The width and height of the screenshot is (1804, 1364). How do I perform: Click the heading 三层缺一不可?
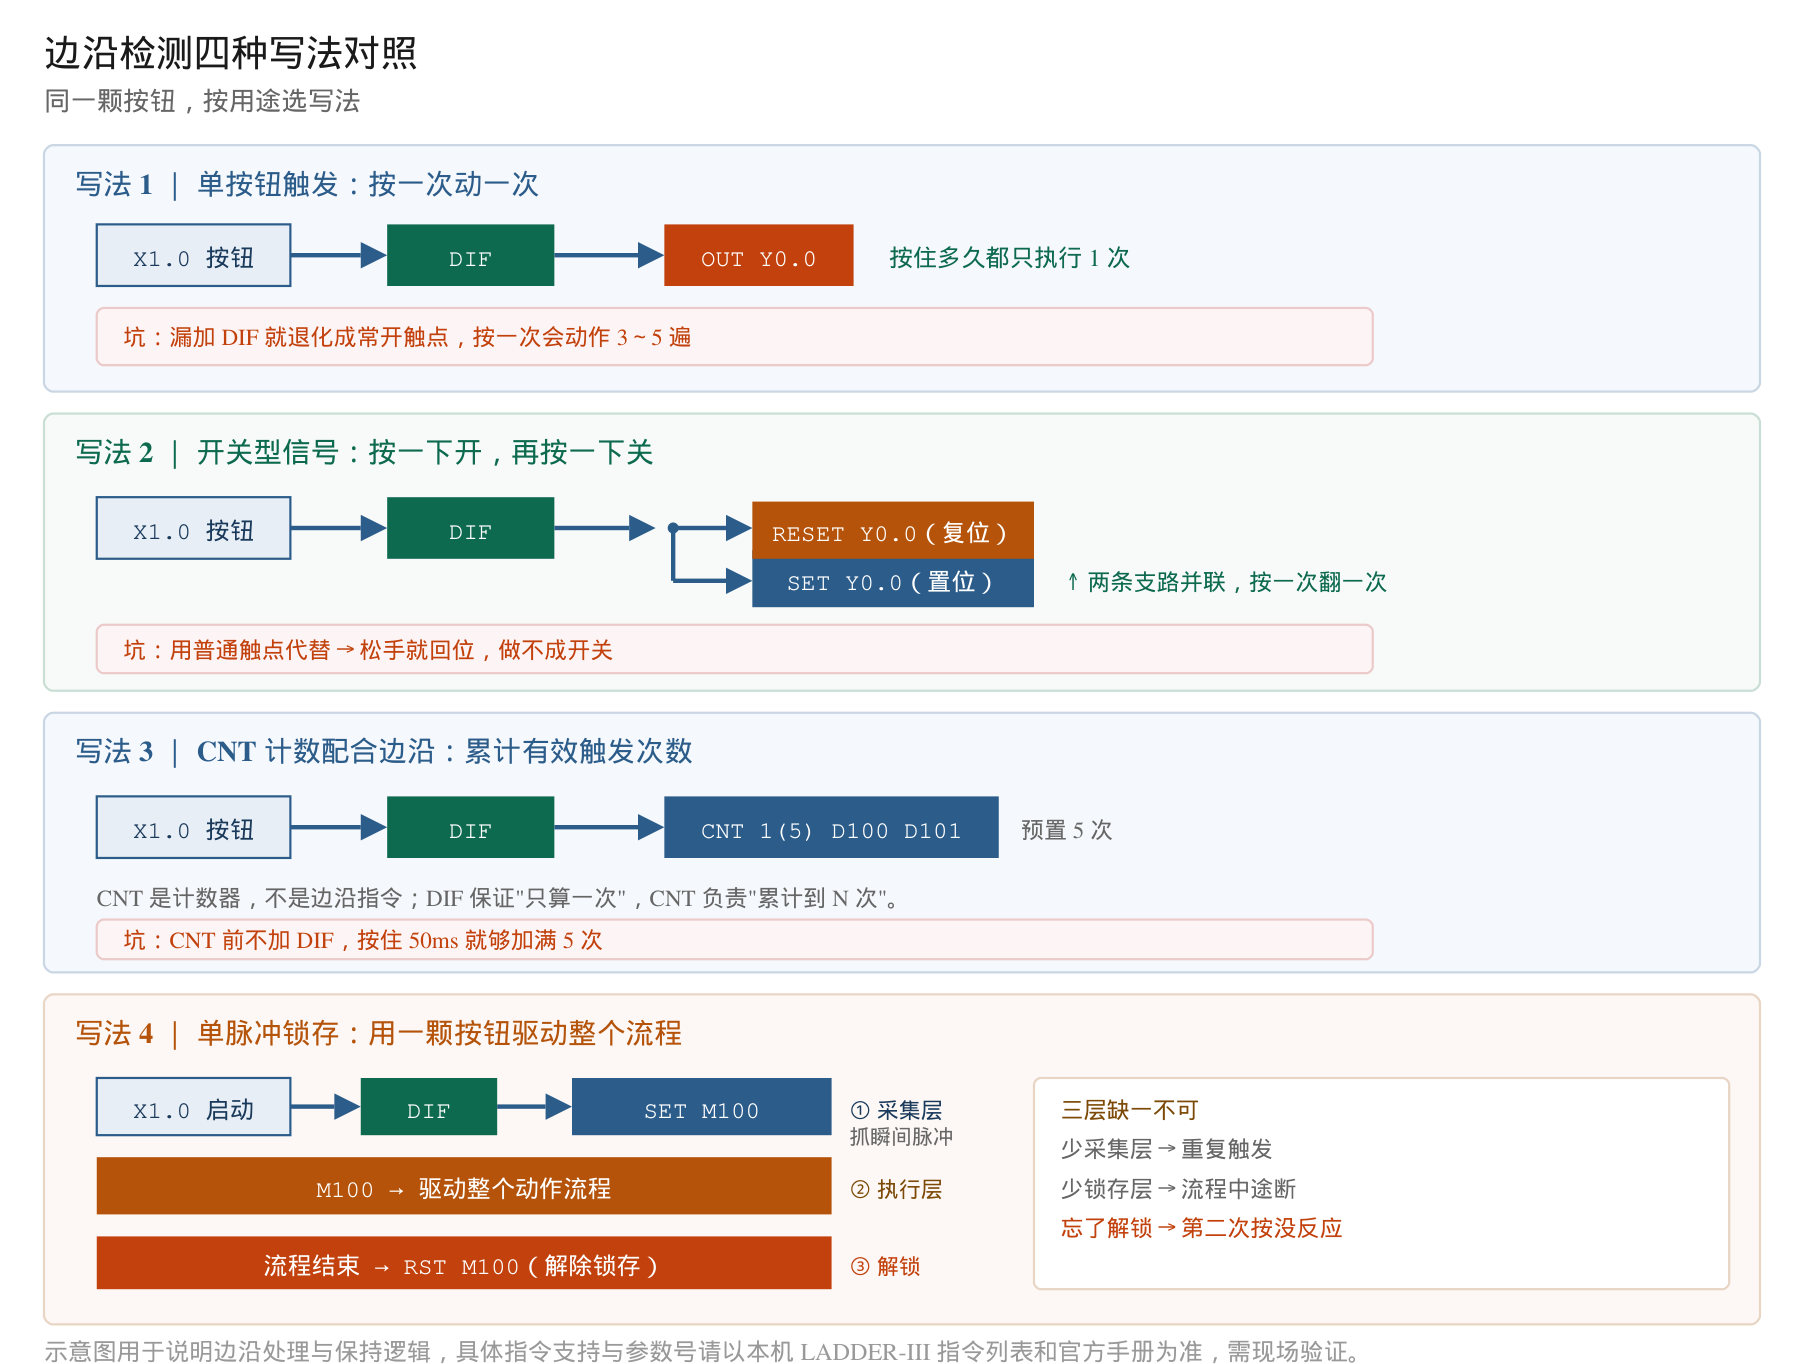1129,1110
